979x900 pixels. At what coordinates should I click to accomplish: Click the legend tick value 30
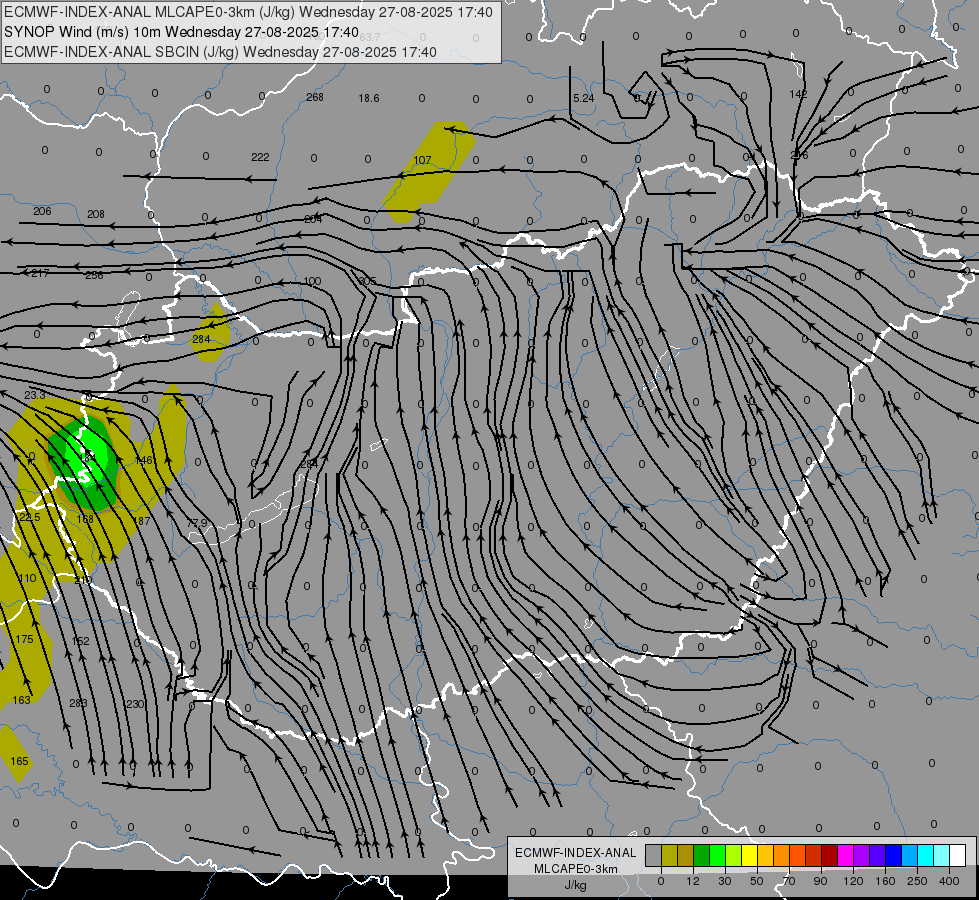(x=725, y=881)
